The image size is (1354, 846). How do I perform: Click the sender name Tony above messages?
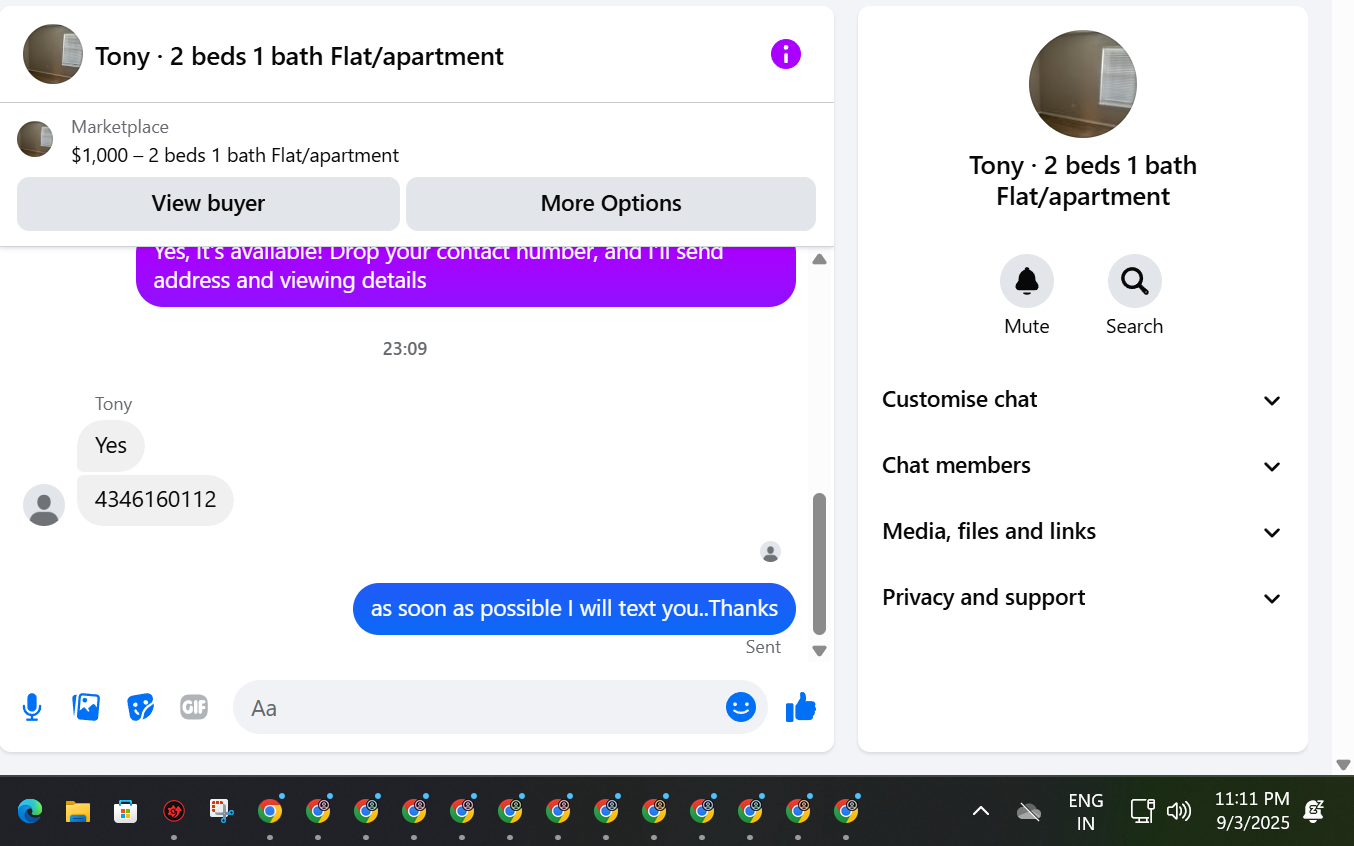pyautogui.click(x=113, y=404)
